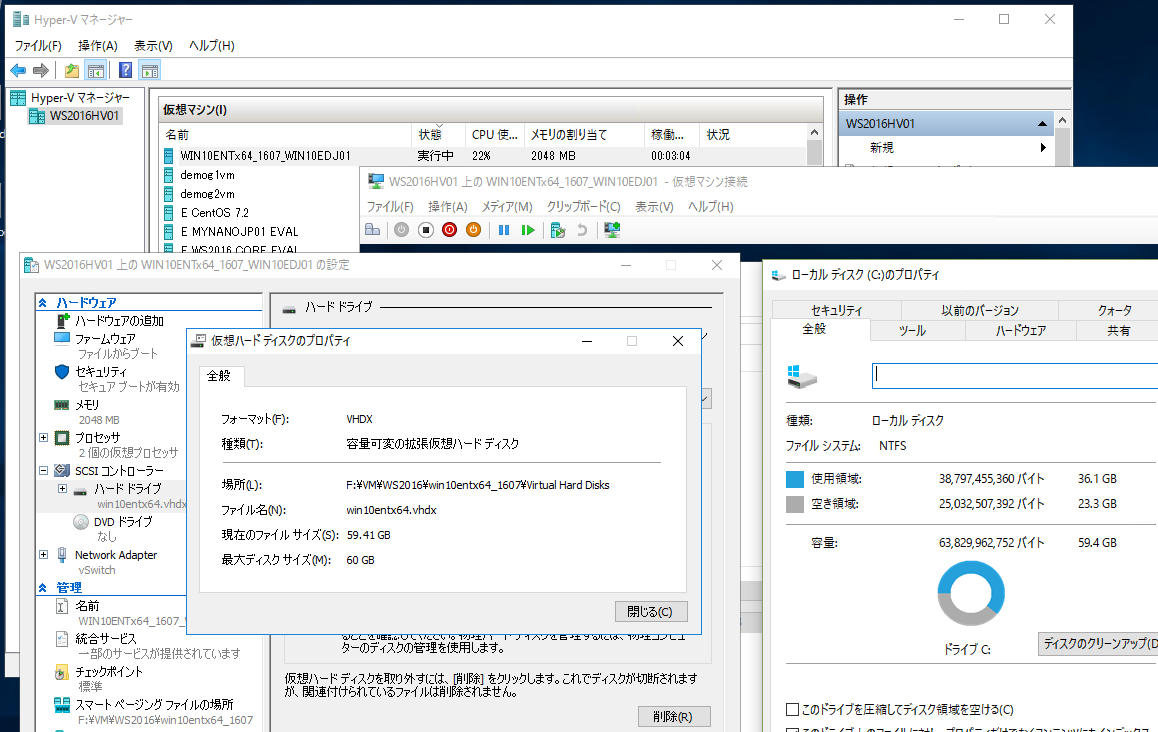Image resolution: width=1158 pixels, height=732 pixels.
Task: Open the blue Help question mark icon
Action: click(x=126, y=70)
